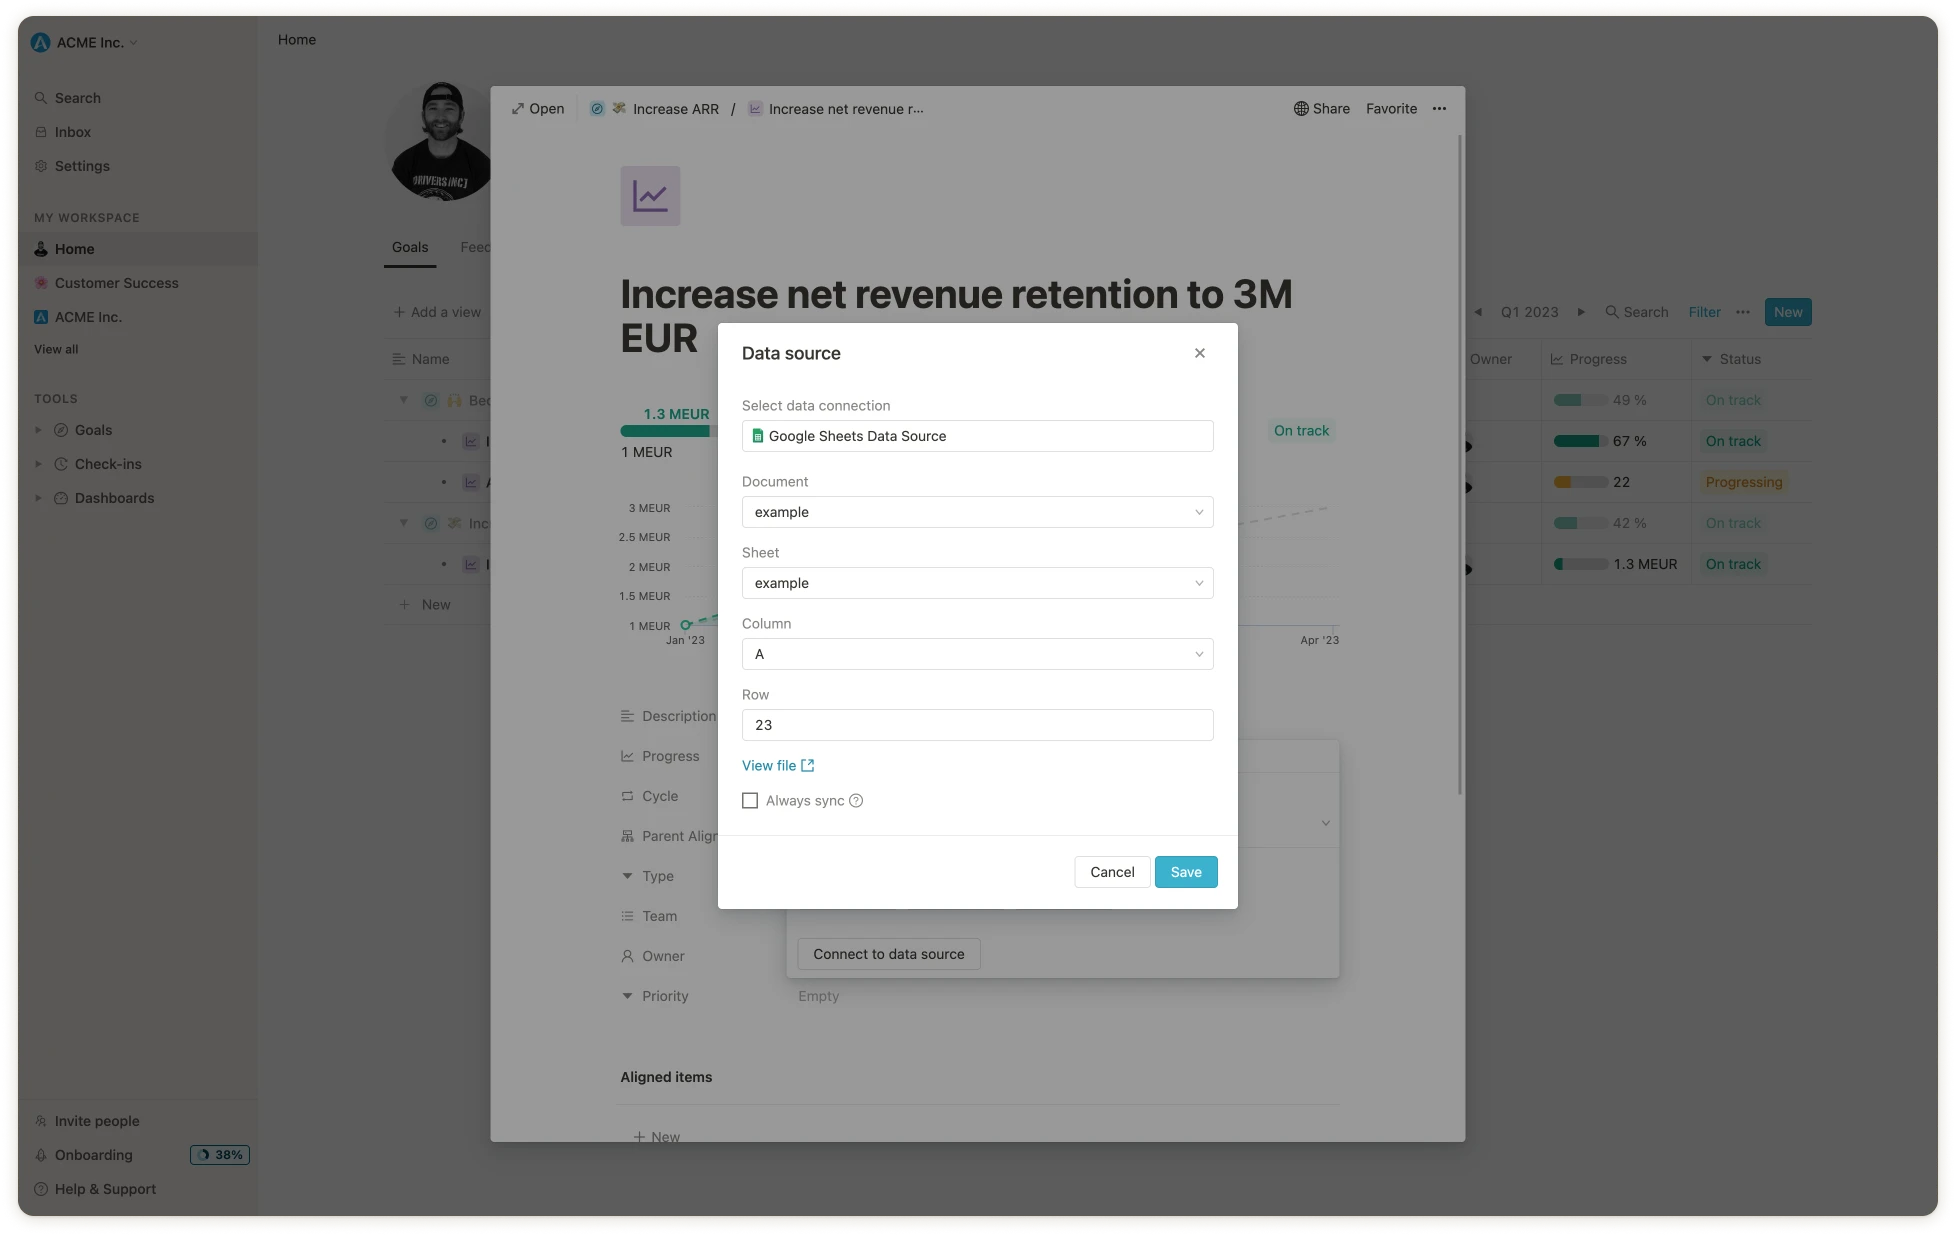Click the Google Sheets Data Source icon

758,436
